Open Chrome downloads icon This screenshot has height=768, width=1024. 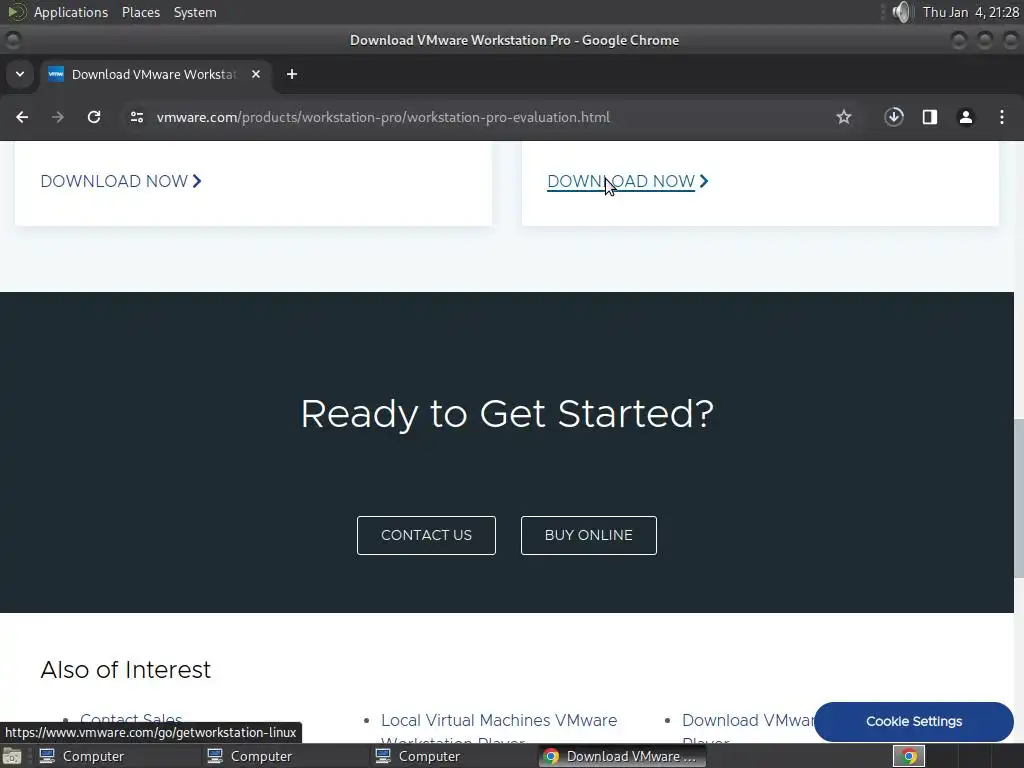pos(894,117)
